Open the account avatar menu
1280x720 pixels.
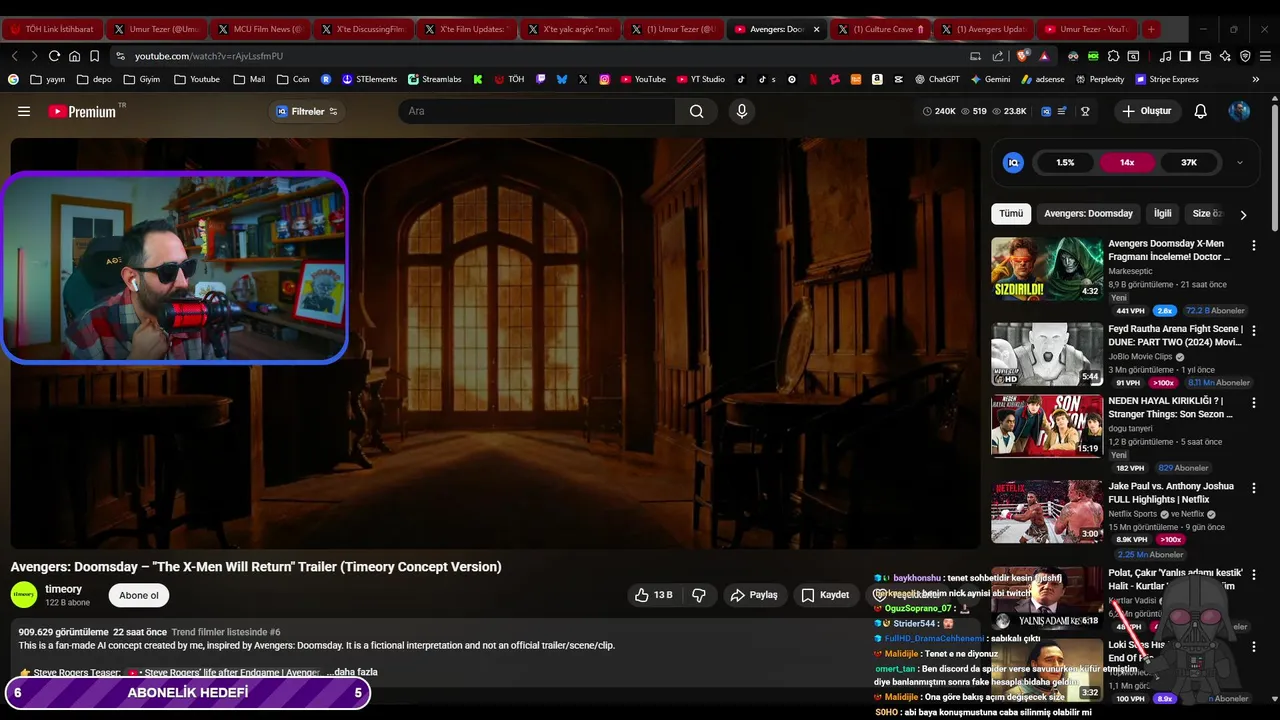[1239, 111]
